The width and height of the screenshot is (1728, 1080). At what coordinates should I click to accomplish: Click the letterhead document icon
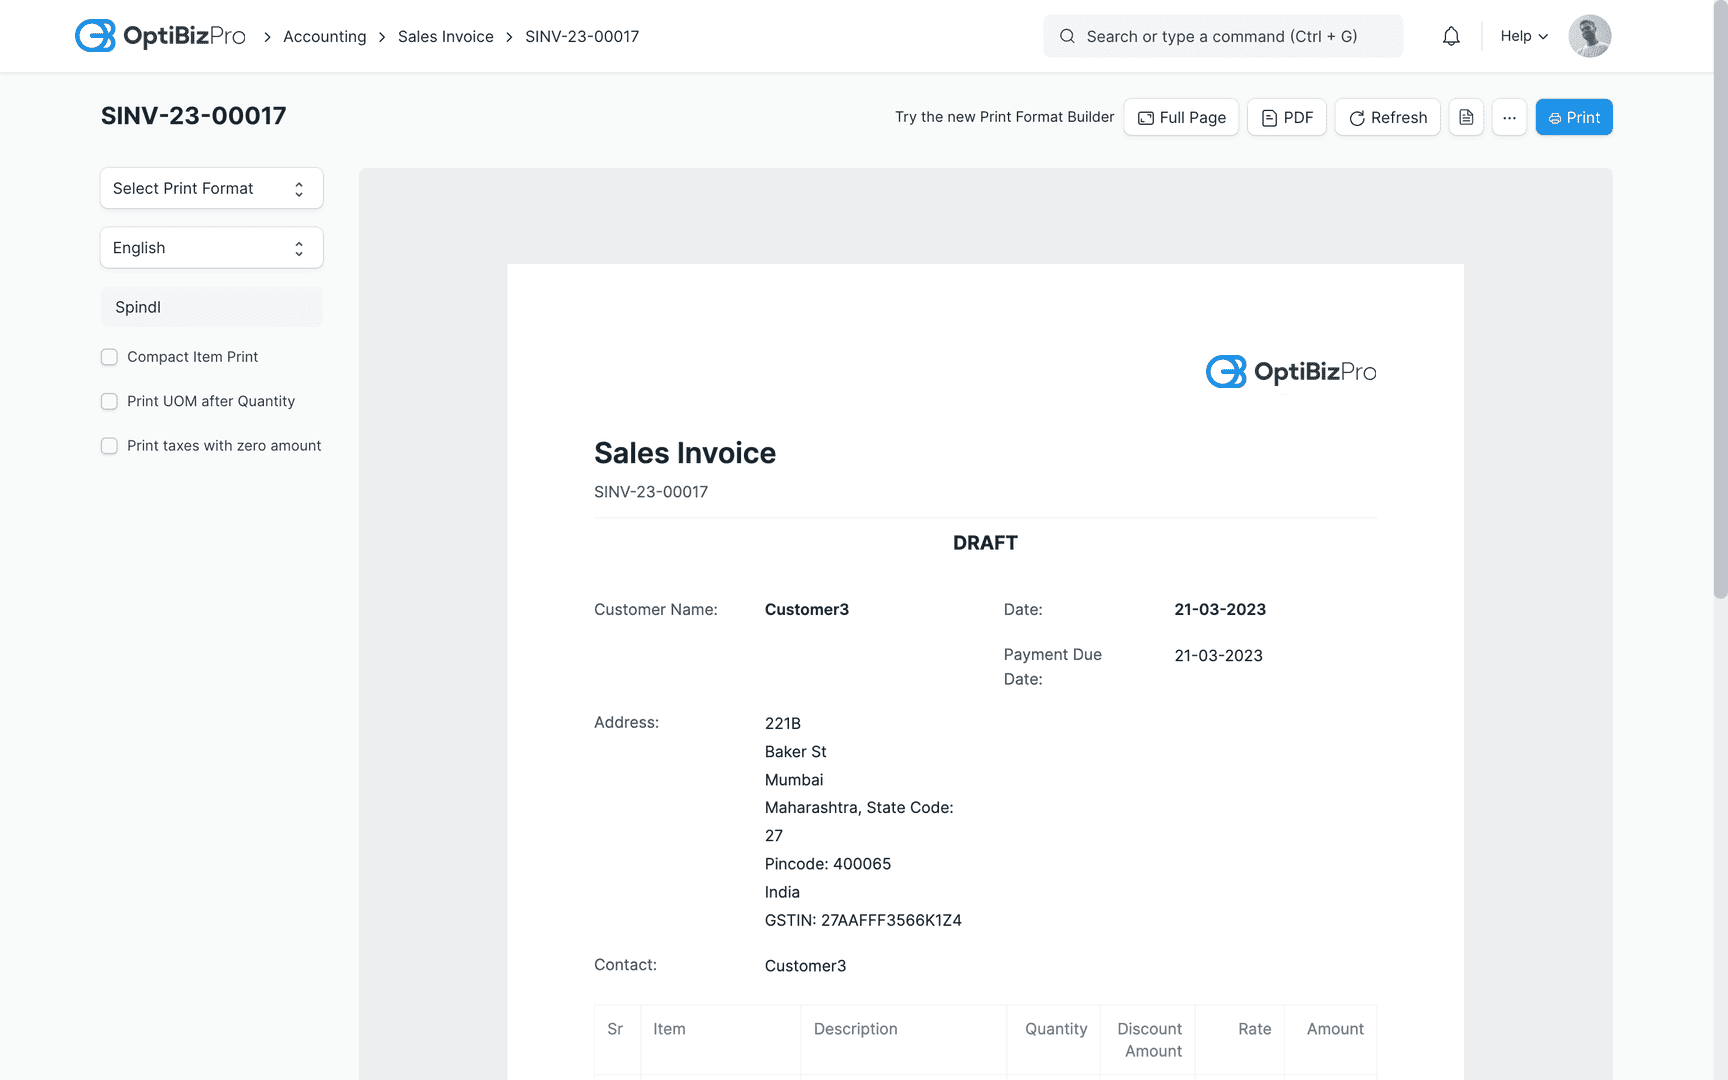point(1466,117)
